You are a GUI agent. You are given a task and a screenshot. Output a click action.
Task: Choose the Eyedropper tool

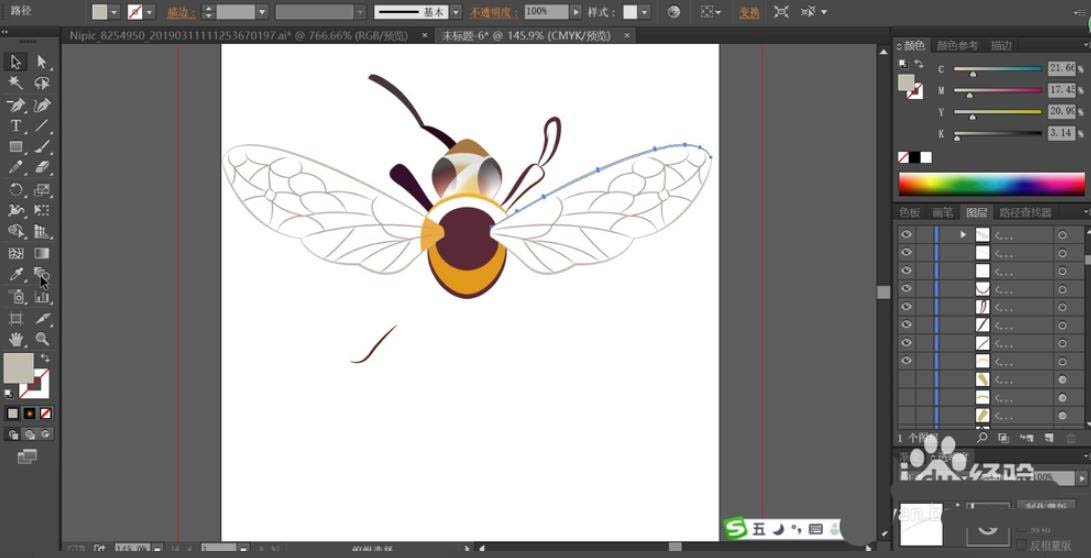pos(16,274)
